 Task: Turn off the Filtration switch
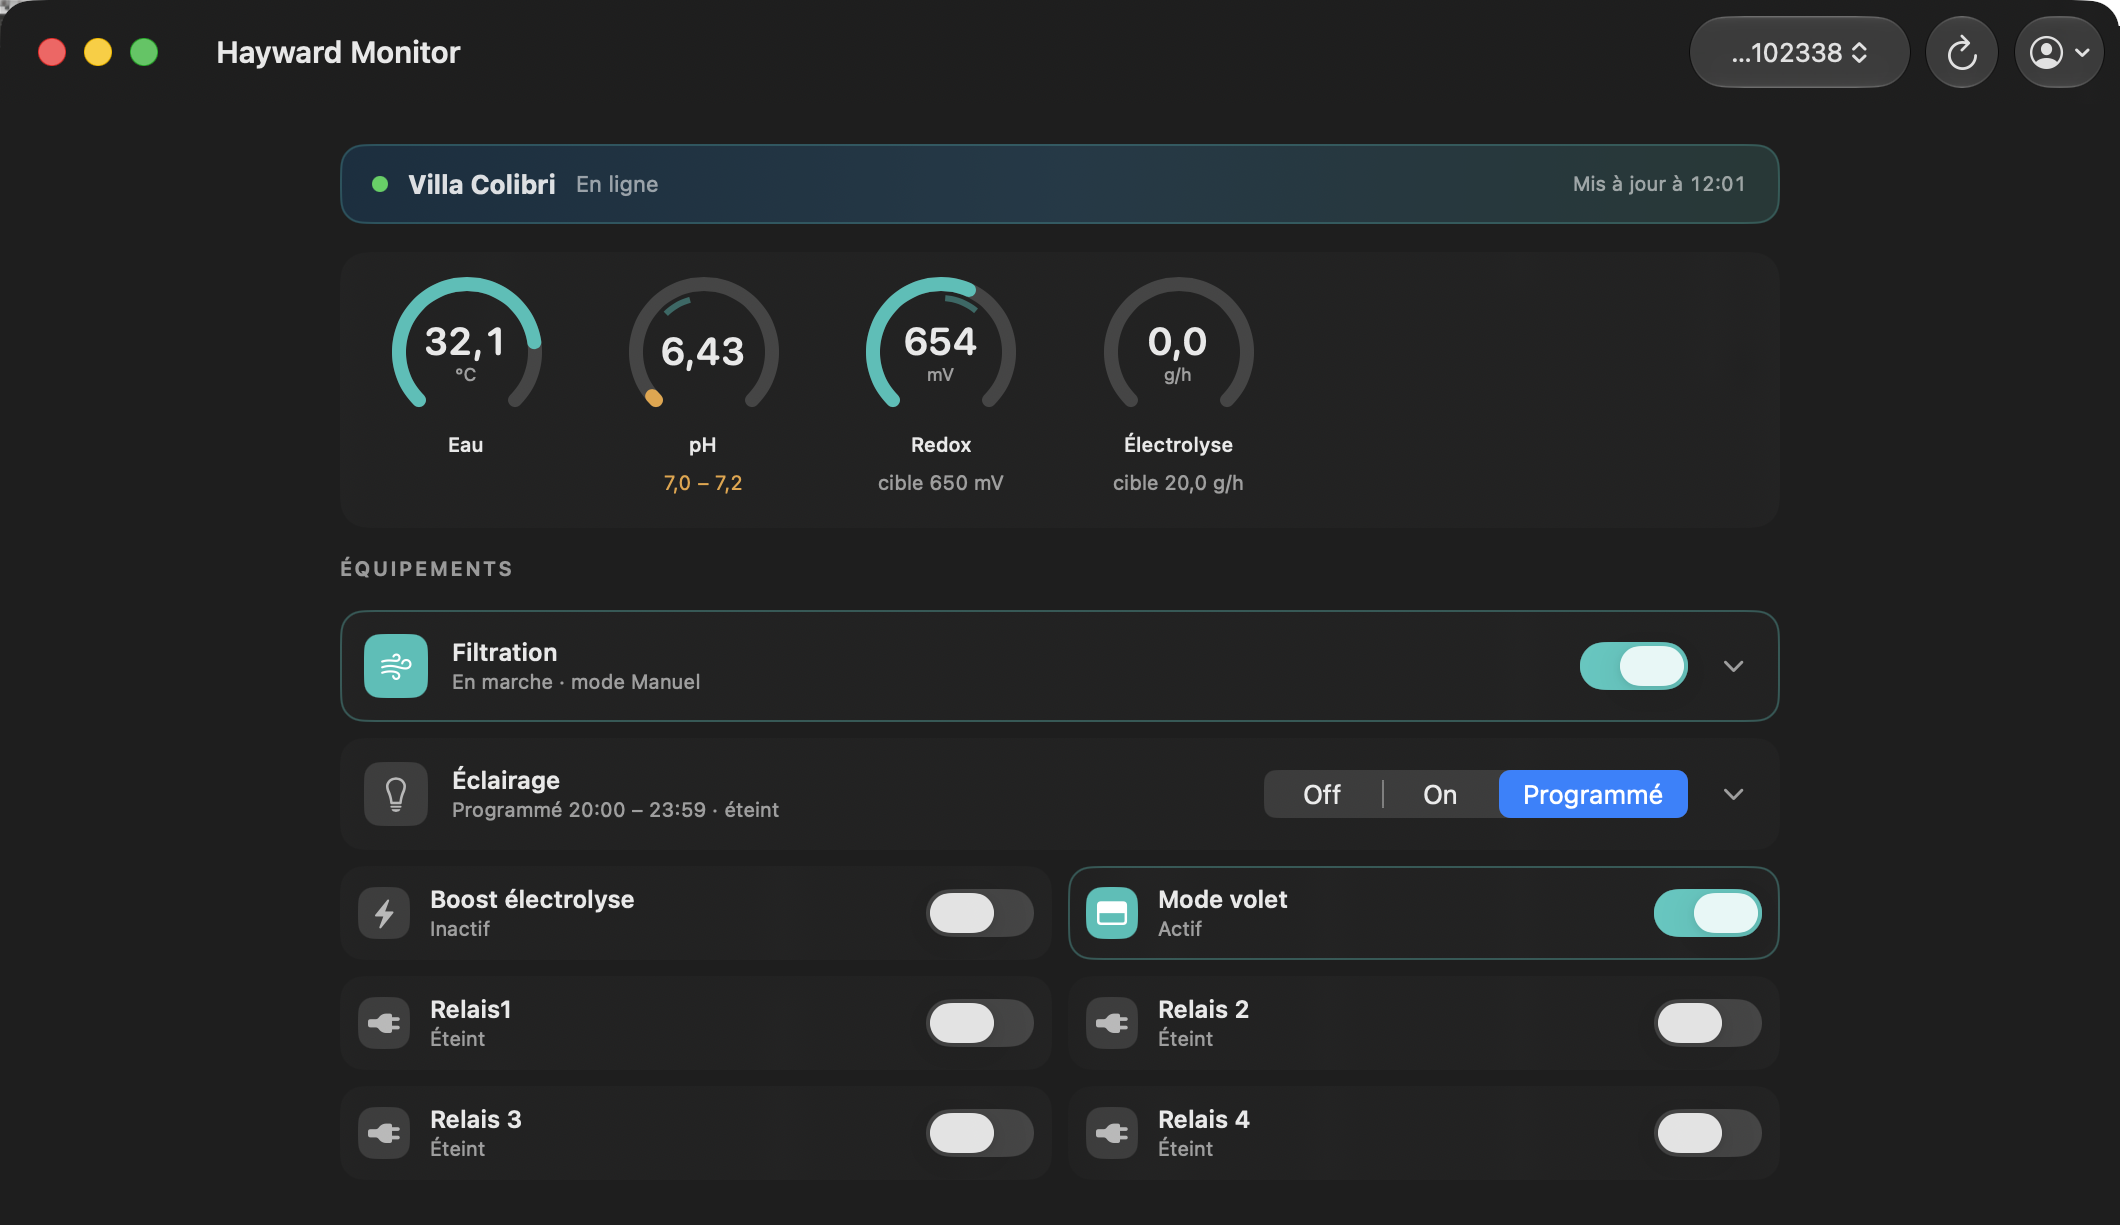[x=1634, y=666]
